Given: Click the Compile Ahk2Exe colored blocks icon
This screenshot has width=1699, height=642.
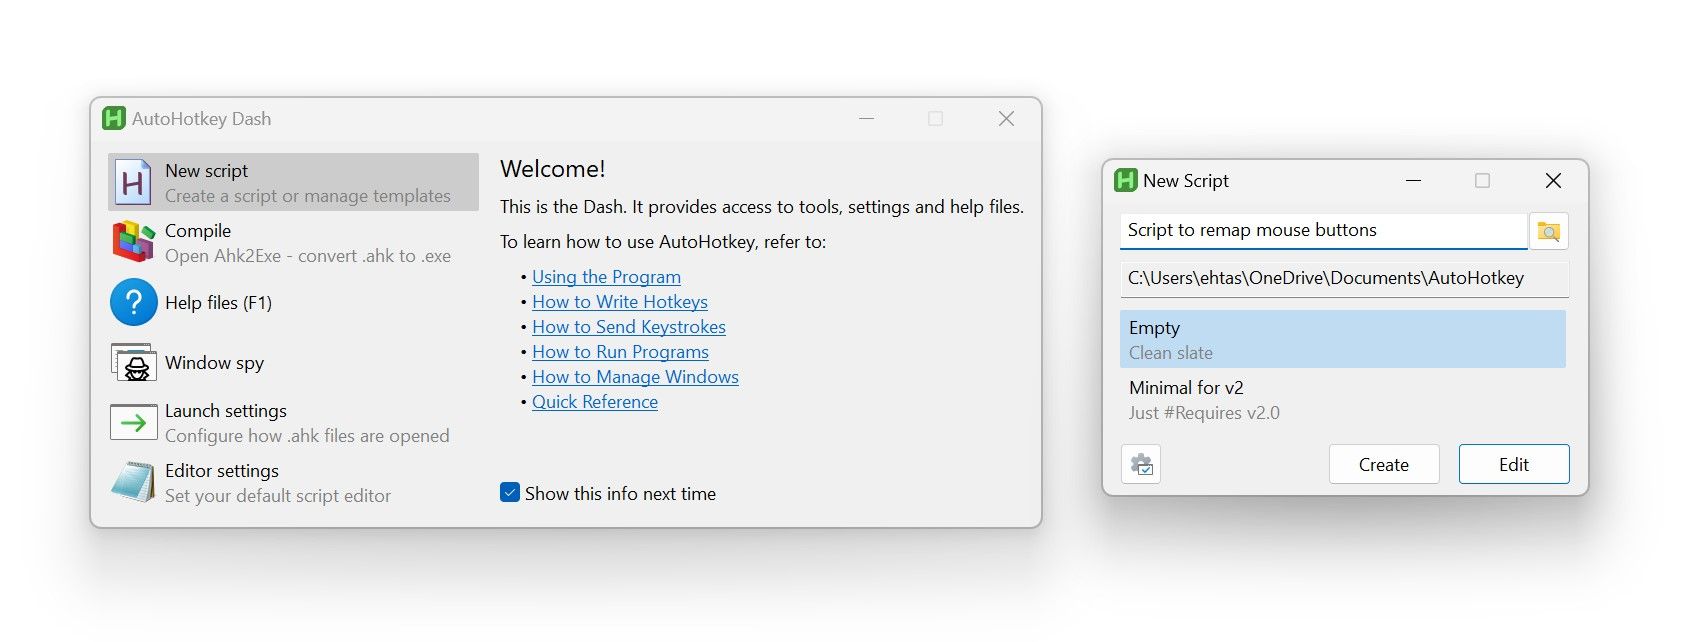Looking at the screenshot, I should pyautogui.click(x=133, y=243).
